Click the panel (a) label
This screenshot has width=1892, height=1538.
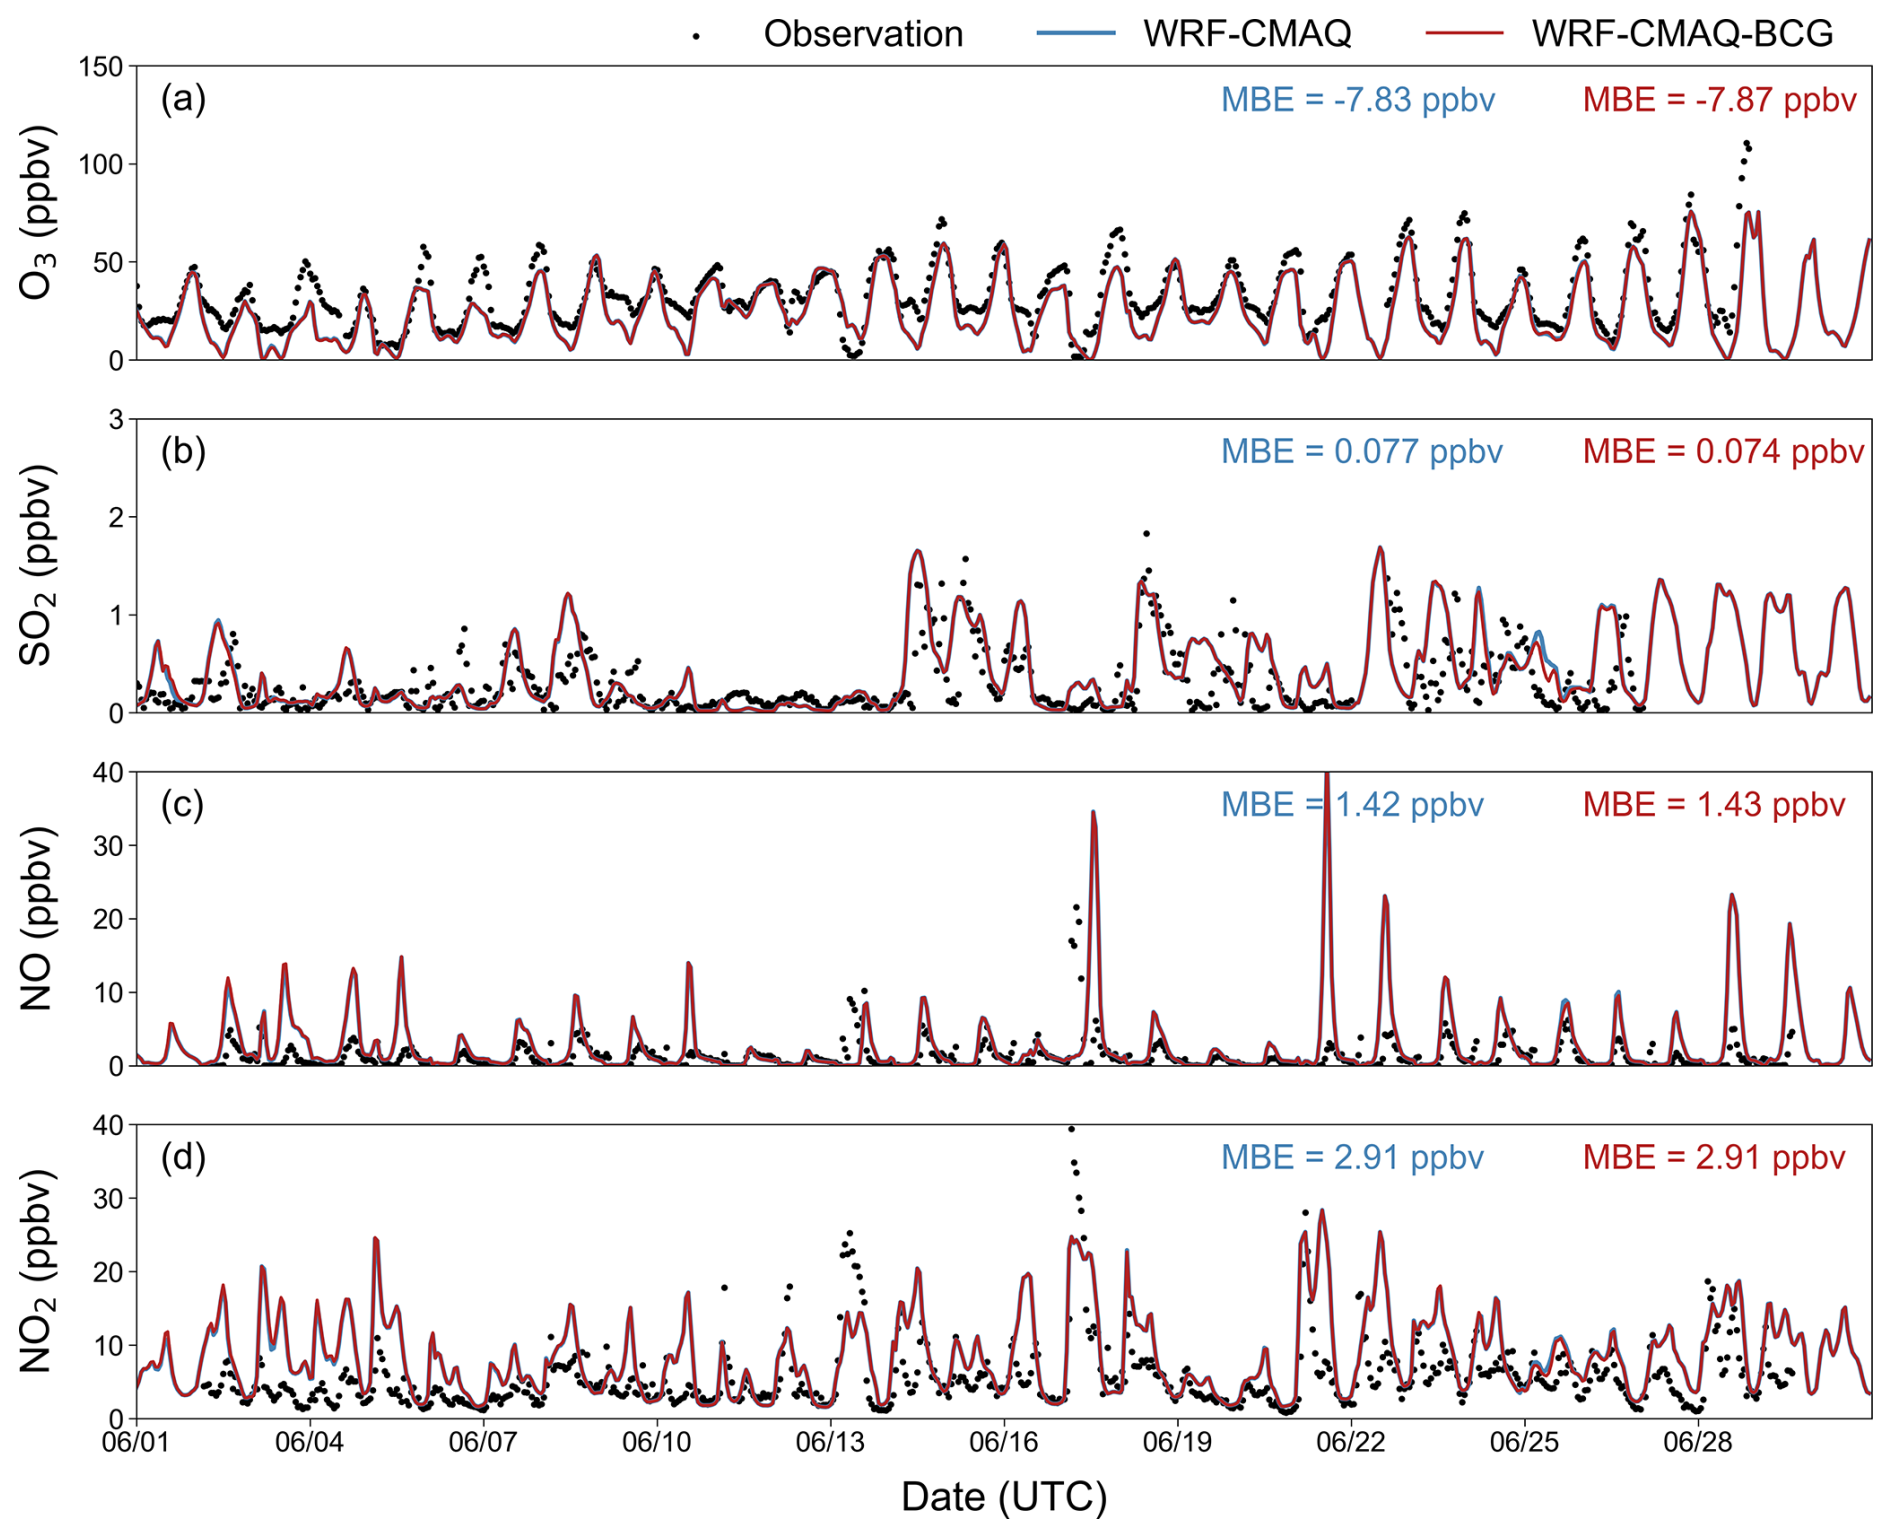[x=183, y=99]
